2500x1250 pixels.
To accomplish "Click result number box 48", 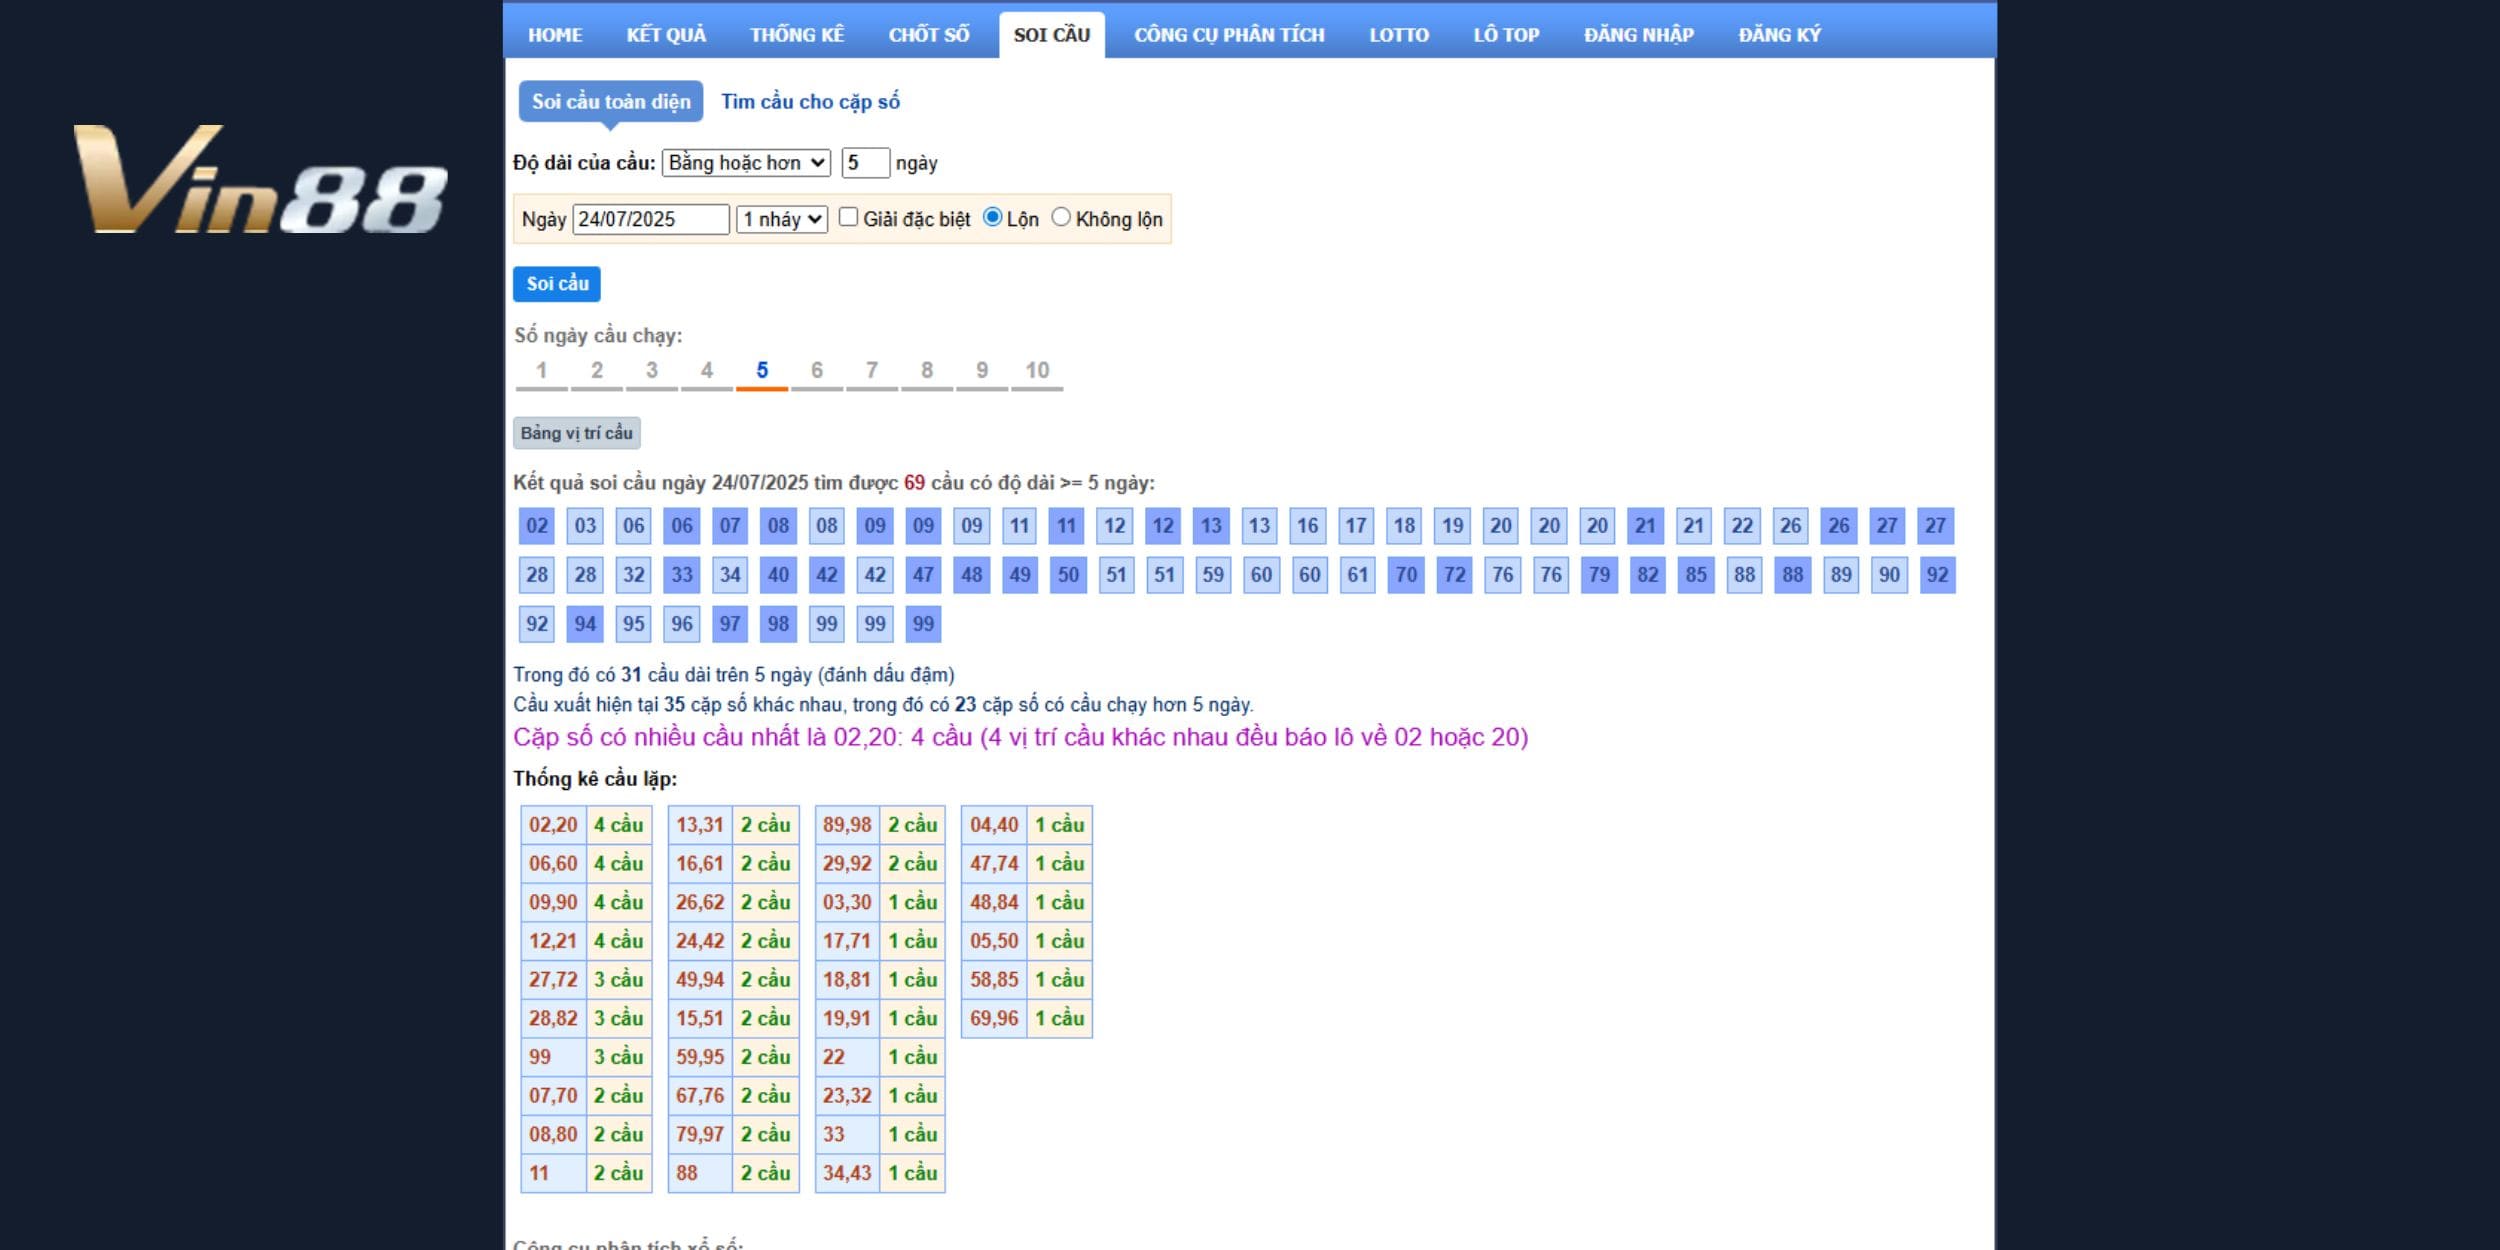I will [971, 575].
